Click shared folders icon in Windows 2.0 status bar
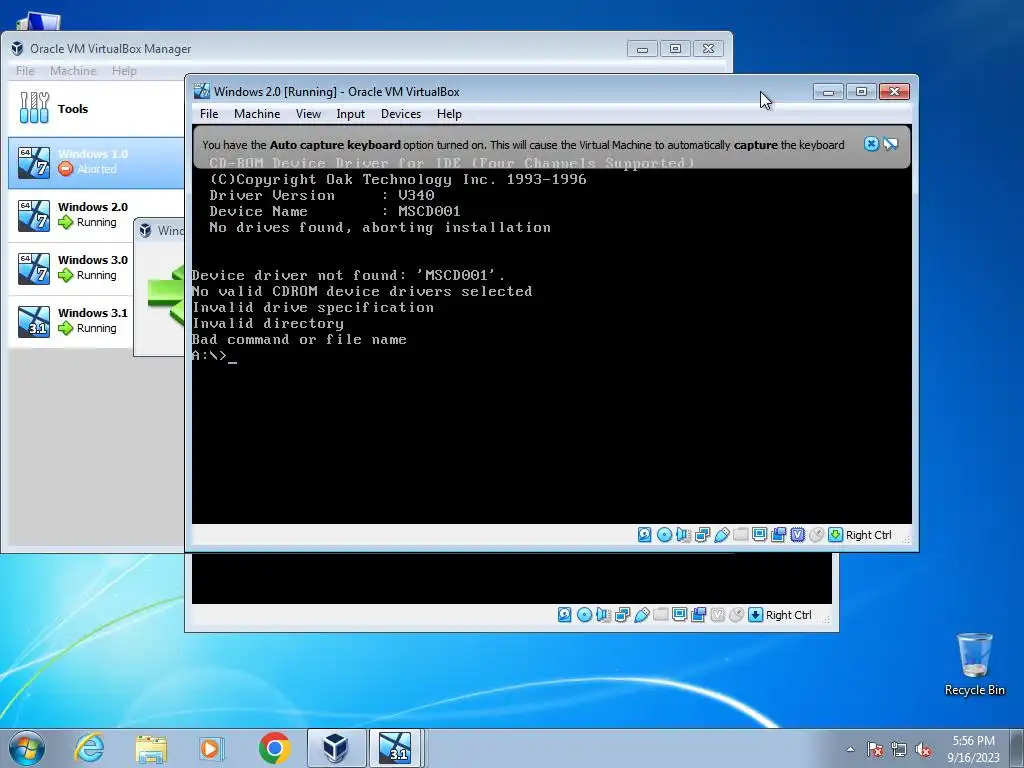 [741, 535]
